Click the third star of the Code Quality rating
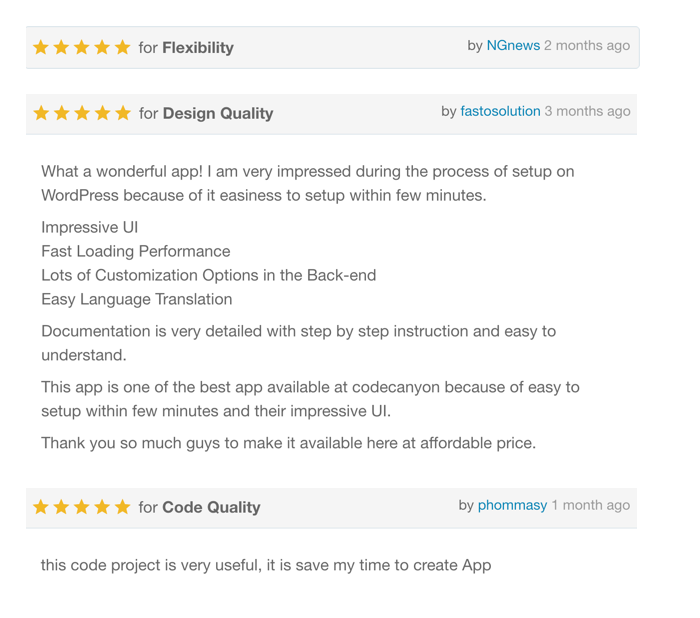Viewport: 700px width, 618px height. (x=82, y=508)
